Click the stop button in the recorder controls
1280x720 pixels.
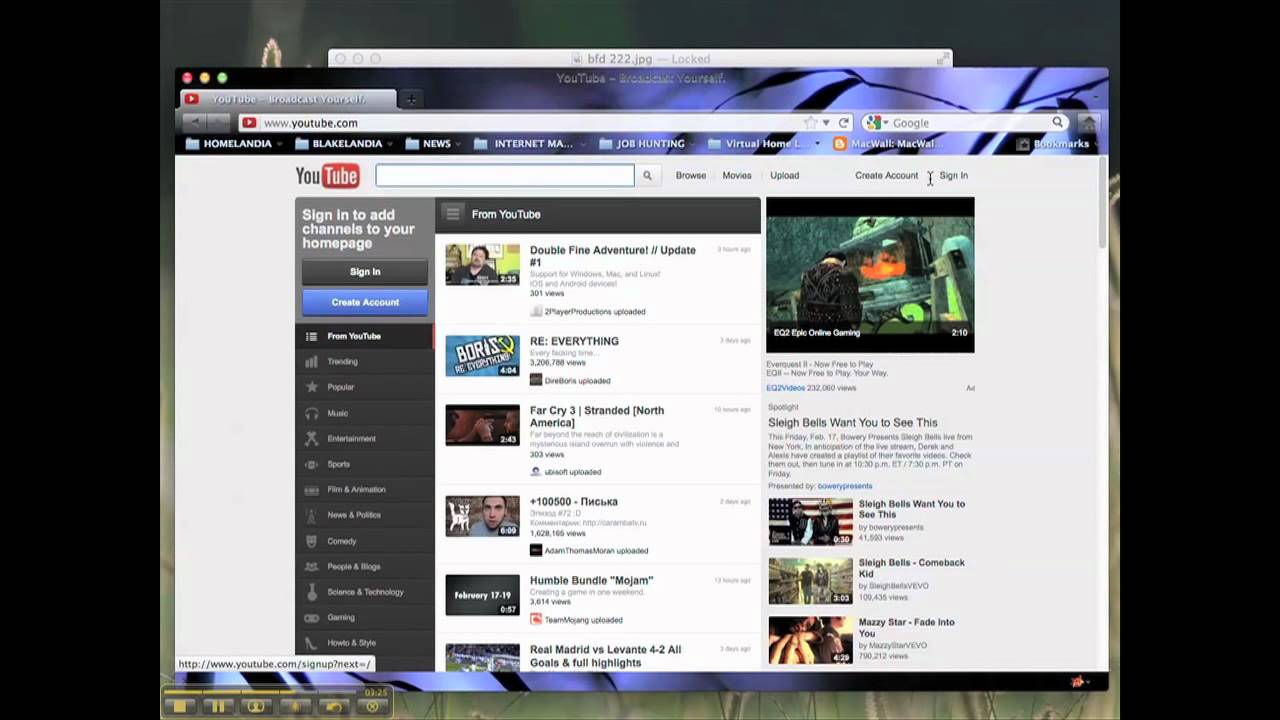[179, 706]
